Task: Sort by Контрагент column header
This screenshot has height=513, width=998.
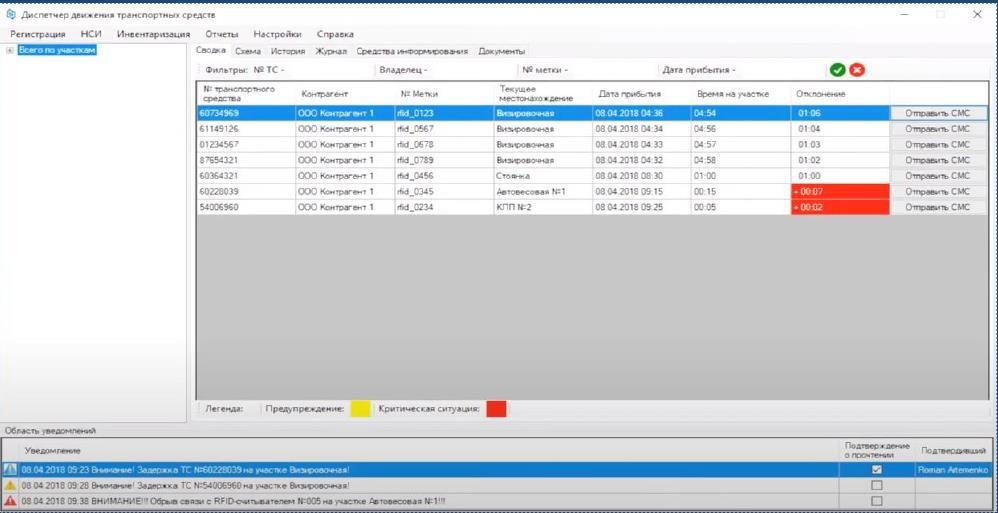Action: tap(345, 94)
